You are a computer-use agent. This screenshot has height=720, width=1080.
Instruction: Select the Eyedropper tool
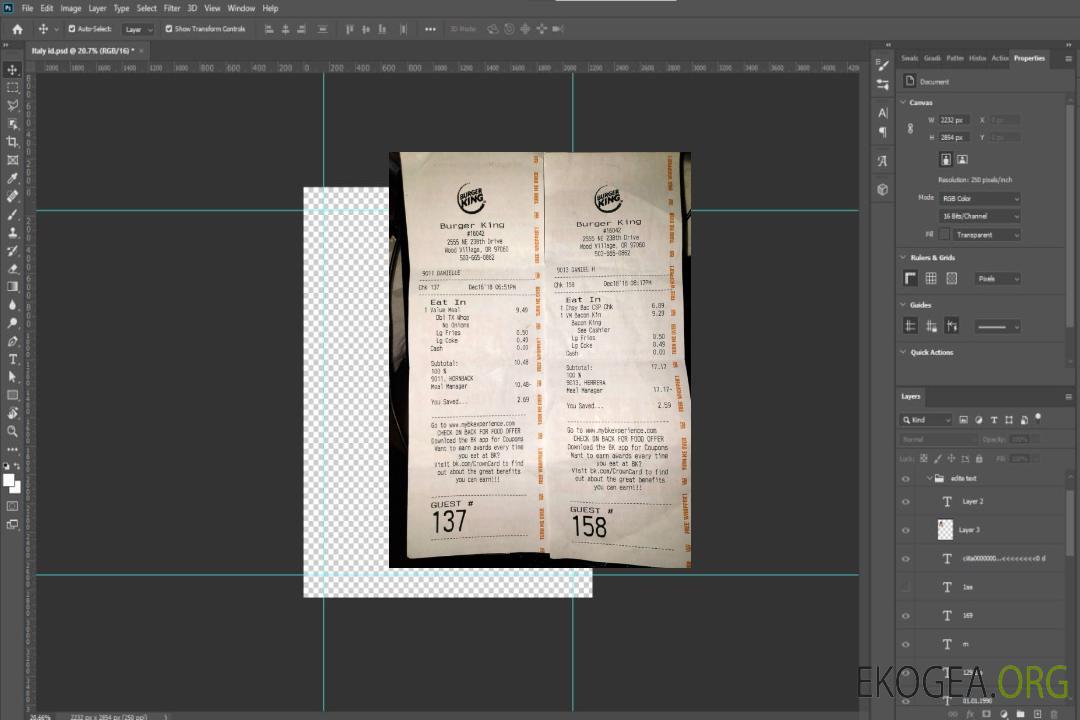click(x=12, y=178)
